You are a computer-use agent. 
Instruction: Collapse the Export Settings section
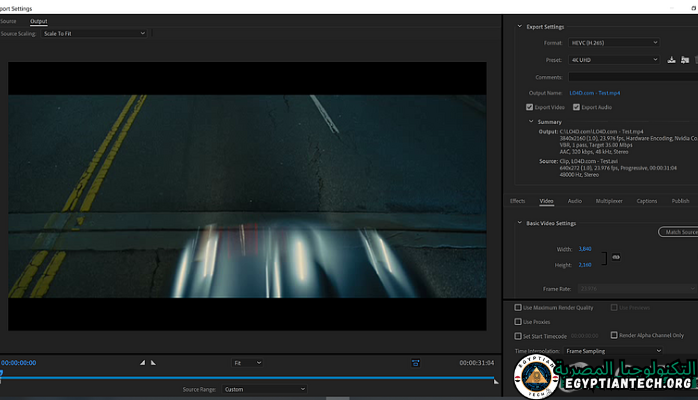[519, 26]
